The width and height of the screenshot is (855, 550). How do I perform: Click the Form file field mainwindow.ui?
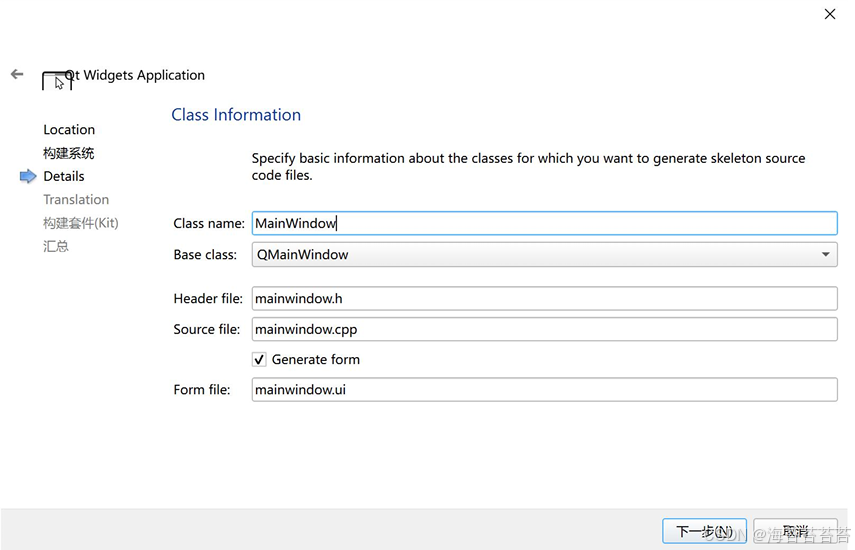tap(544, 390)
